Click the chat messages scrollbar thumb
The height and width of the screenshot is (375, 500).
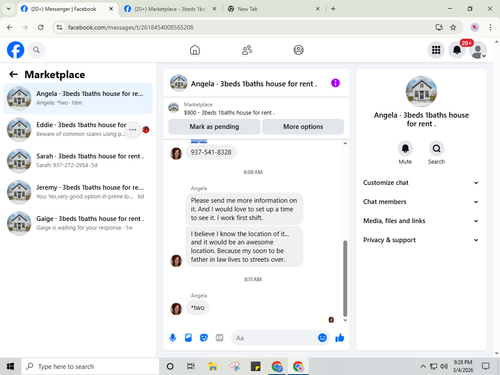click(345, 278)
